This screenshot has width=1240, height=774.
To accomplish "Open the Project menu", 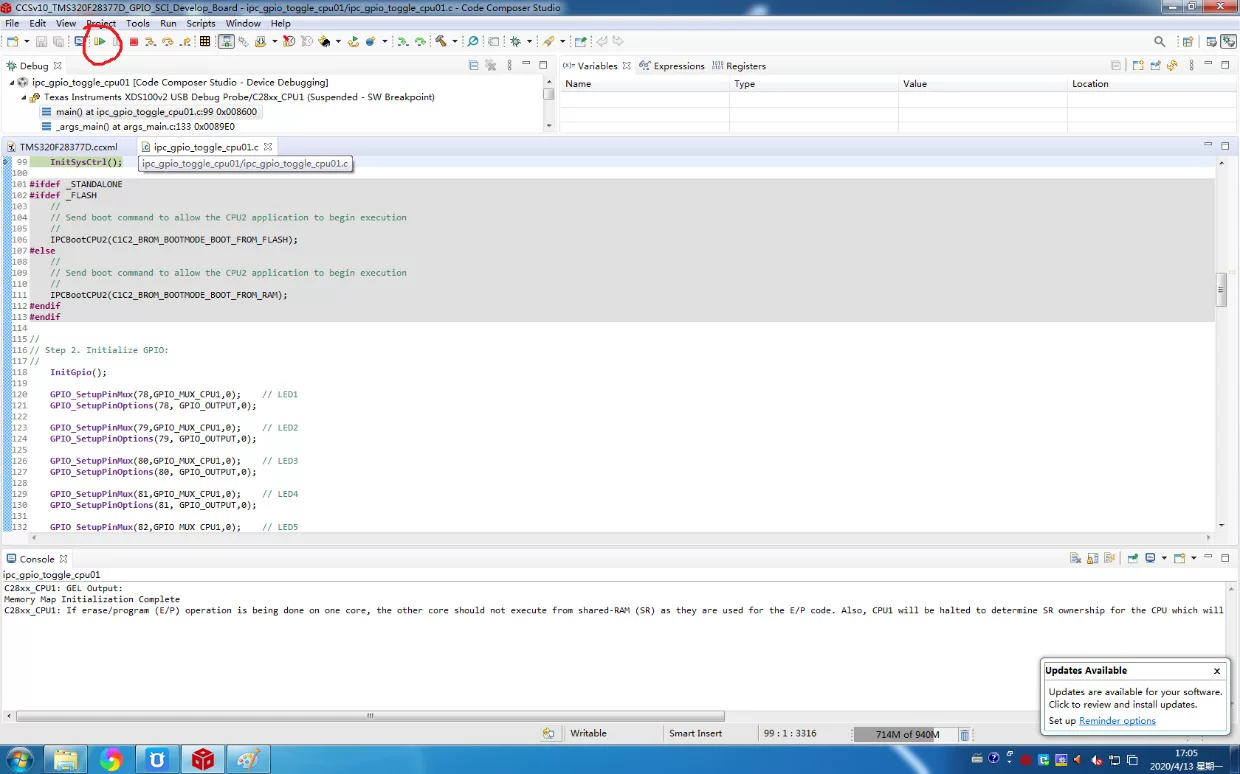I will pos(101,23).
